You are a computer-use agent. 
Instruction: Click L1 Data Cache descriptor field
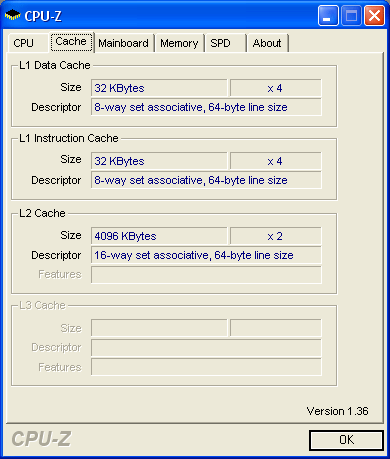click(x=206, y=107)
